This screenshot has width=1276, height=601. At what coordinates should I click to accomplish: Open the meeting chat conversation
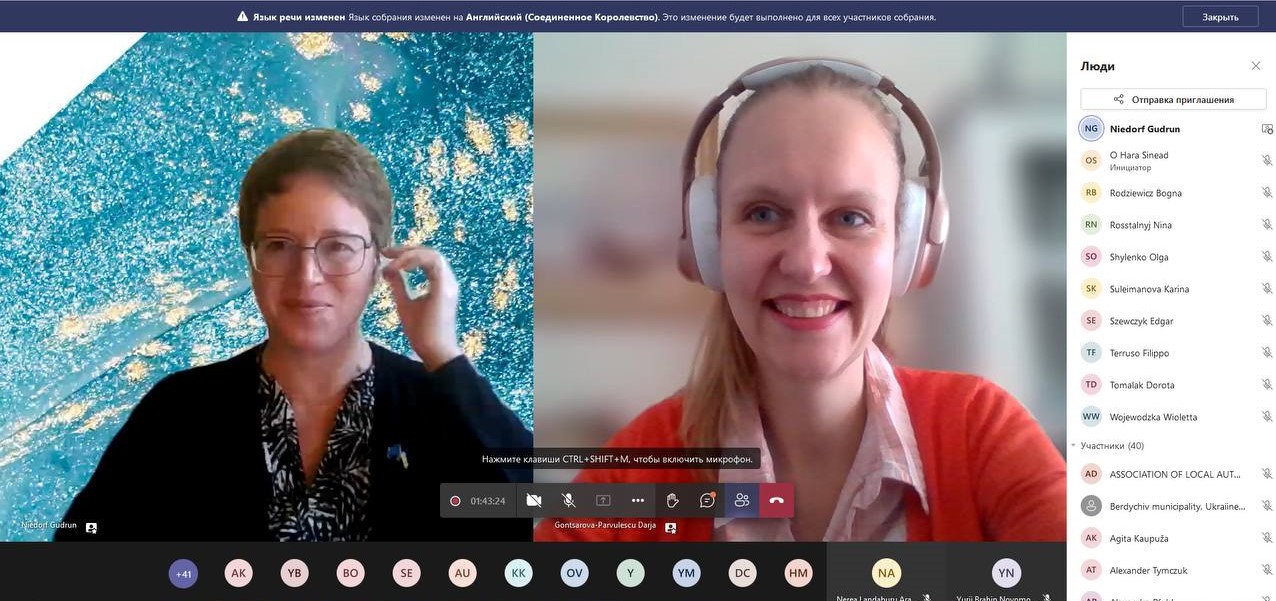(x=707, y=500)
